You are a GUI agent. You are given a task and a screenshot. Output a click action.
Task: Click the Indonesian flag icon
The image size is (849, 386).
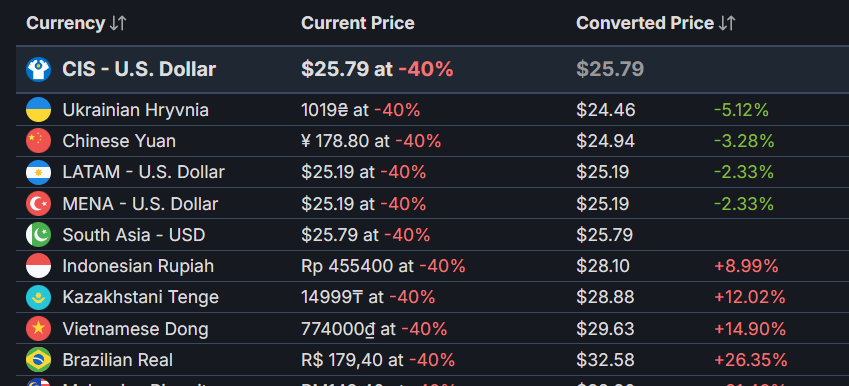(x=38, y=266)
